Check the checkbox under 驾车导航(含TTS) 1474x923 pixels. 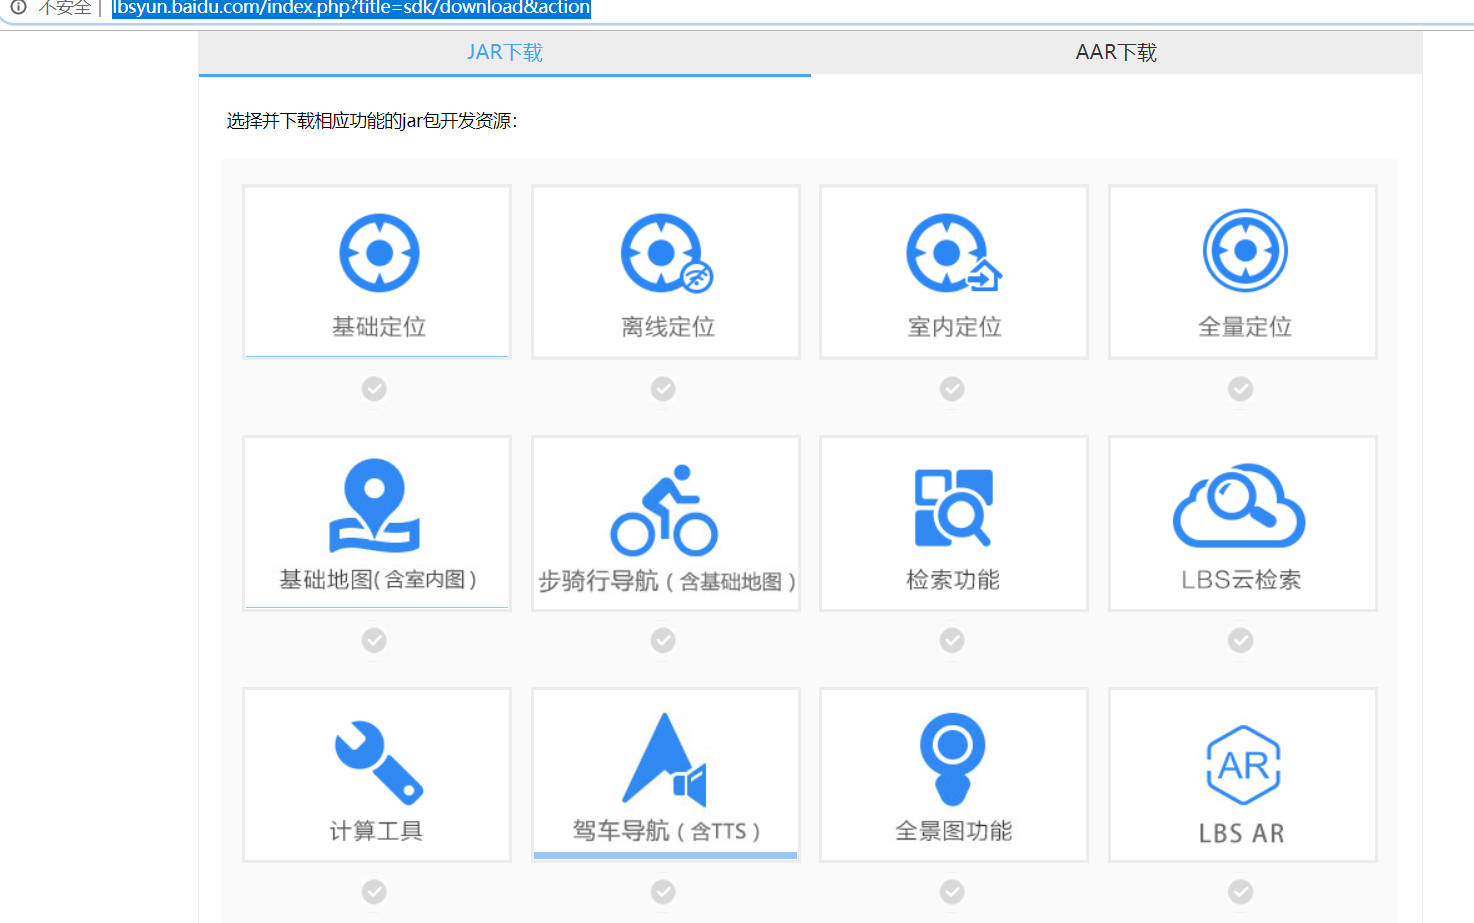click(663, 891)
